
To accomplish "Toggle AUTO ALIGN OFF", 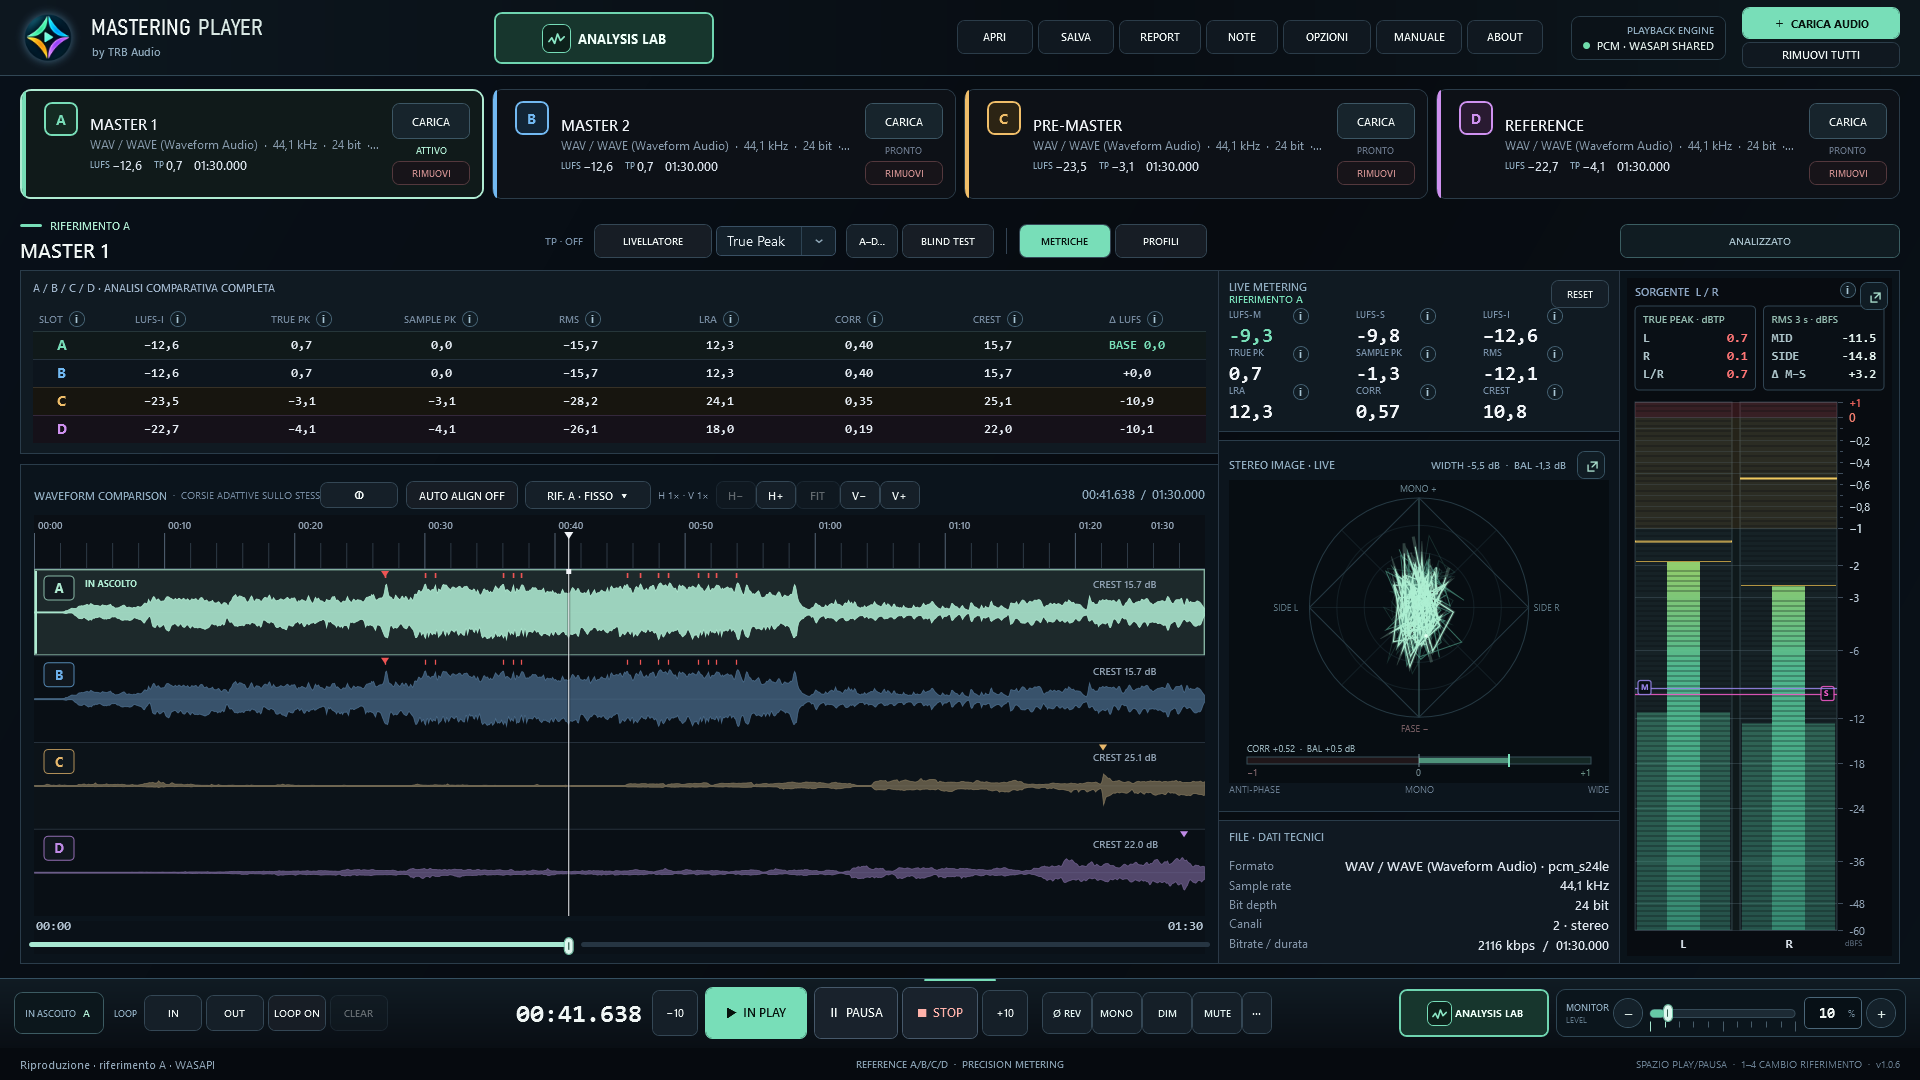I will click(x=462, y=495).
